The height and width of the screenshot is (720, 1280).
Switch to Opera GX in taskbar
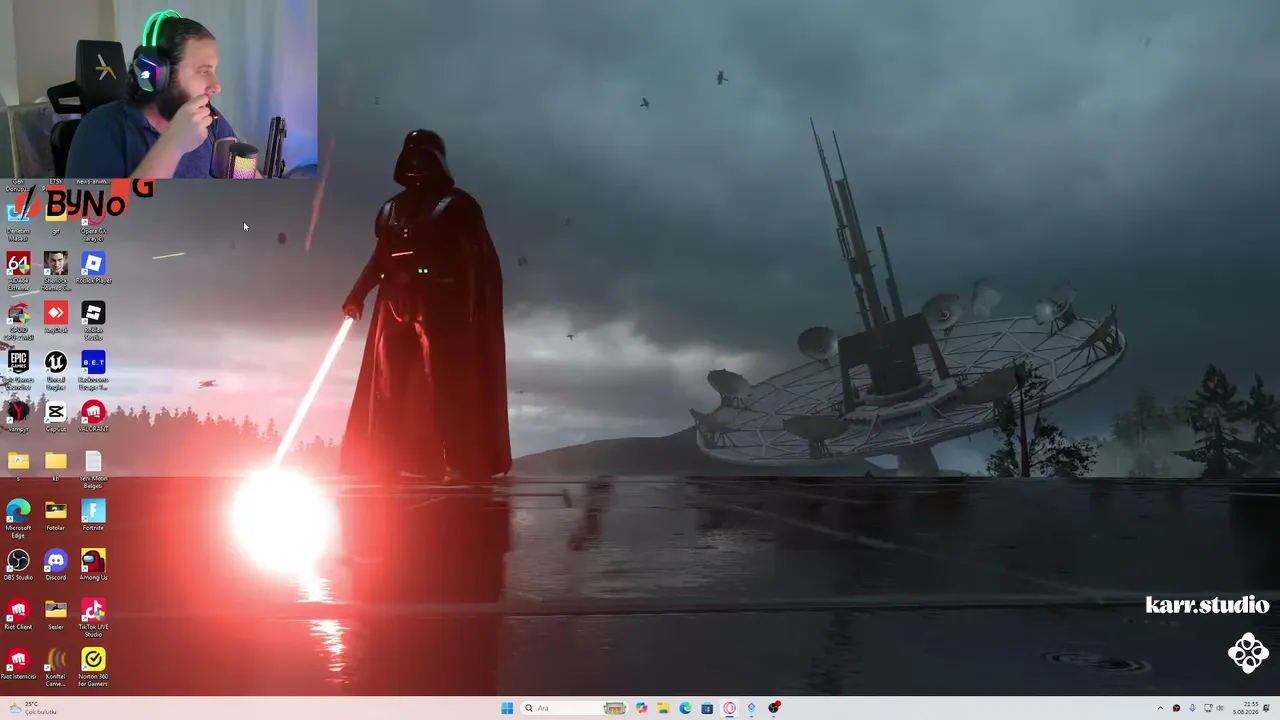[729, 708]
